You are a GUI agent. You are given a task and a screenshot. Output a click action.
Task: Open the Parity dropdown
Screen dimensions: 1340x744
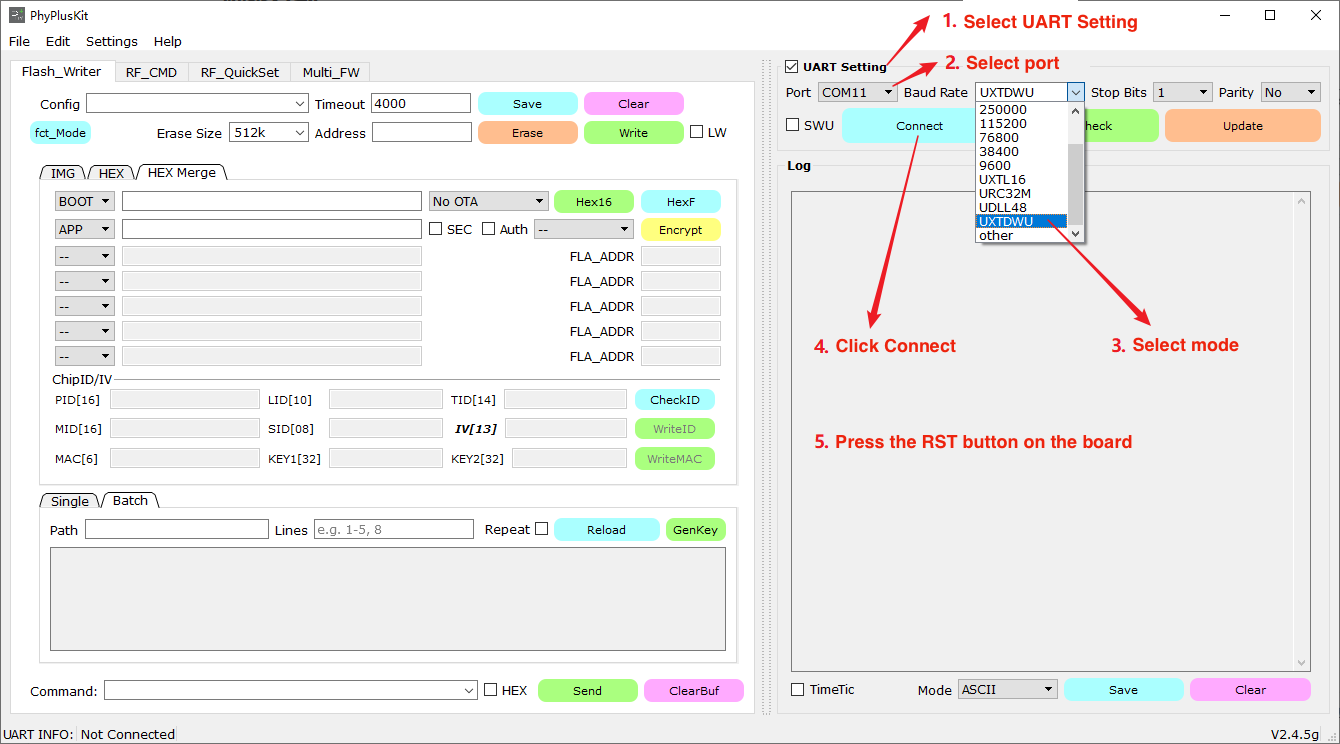click(x=1290, y=92)
